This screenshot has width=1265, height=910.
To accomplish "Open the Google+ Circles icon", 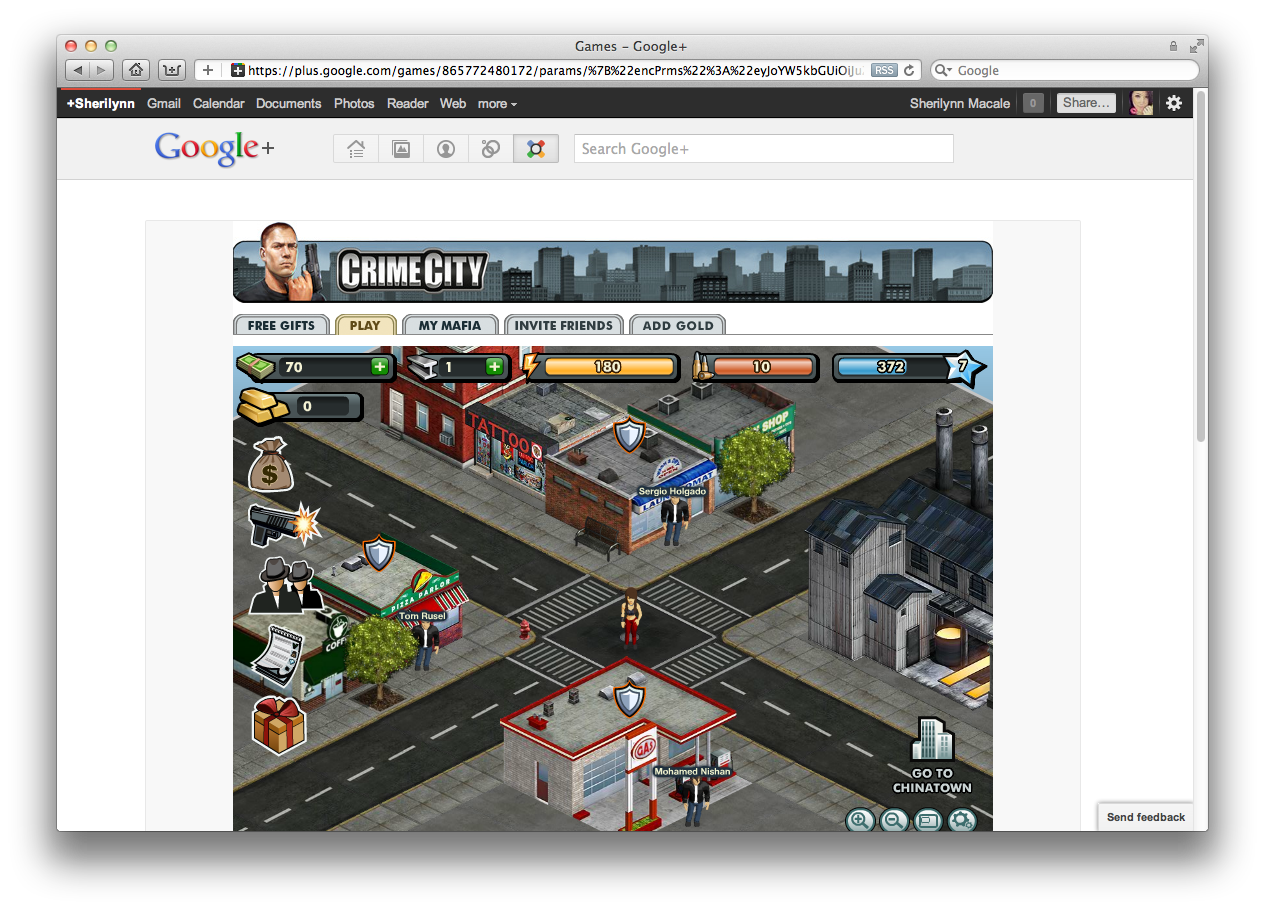I will point(491,149).
